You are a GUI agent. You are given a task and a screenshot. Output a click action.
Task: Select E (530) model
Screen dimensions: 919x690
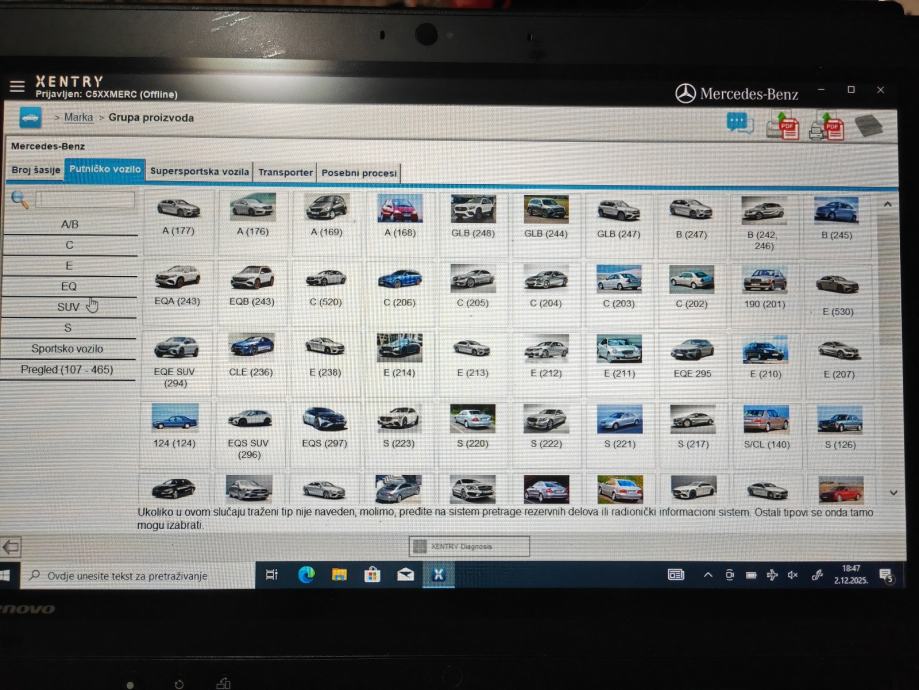[x=838, y=294]
